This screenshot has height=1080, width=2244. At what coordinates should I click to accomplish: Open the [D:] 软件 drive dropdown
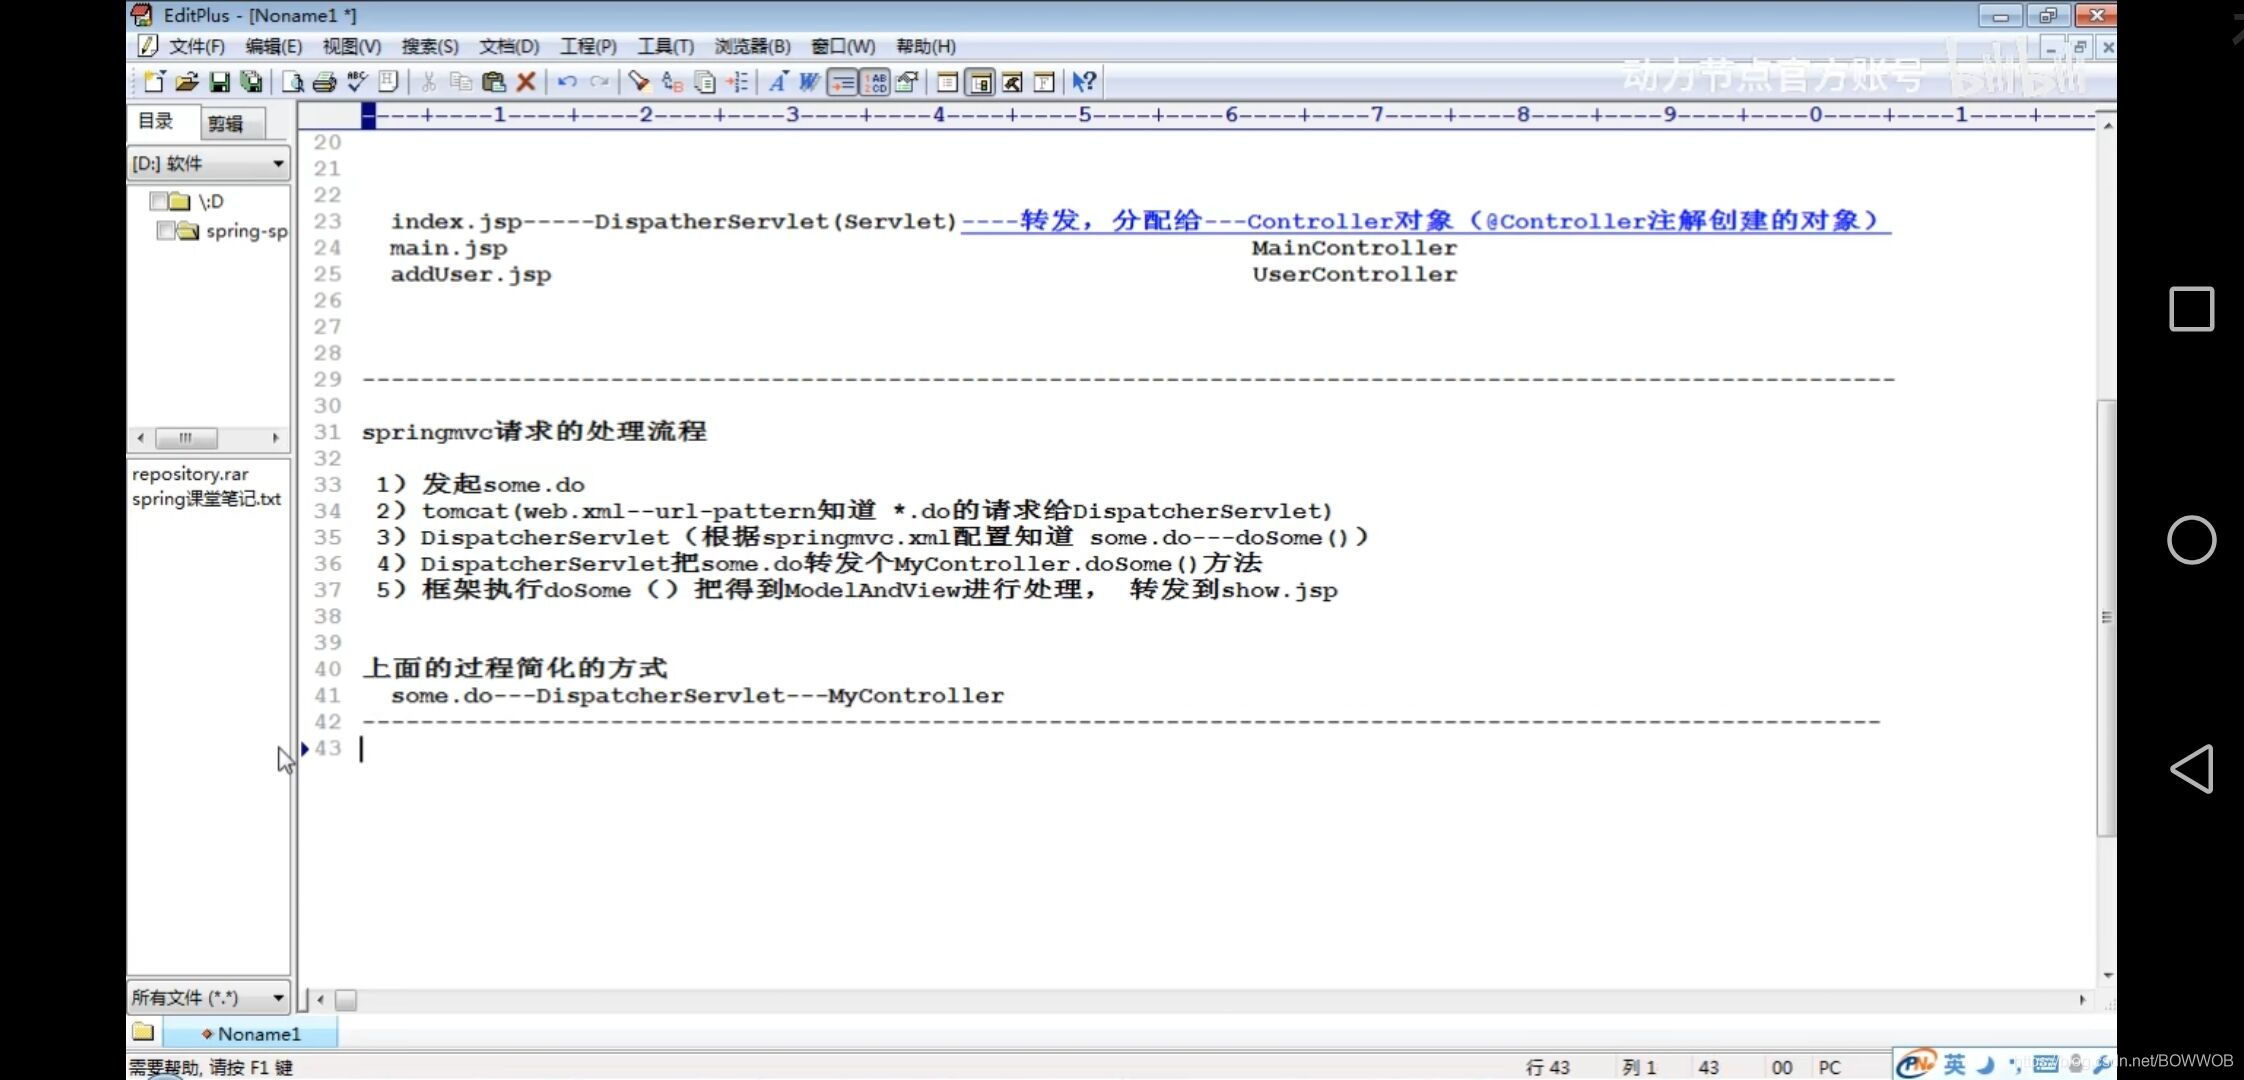(277, 163)
